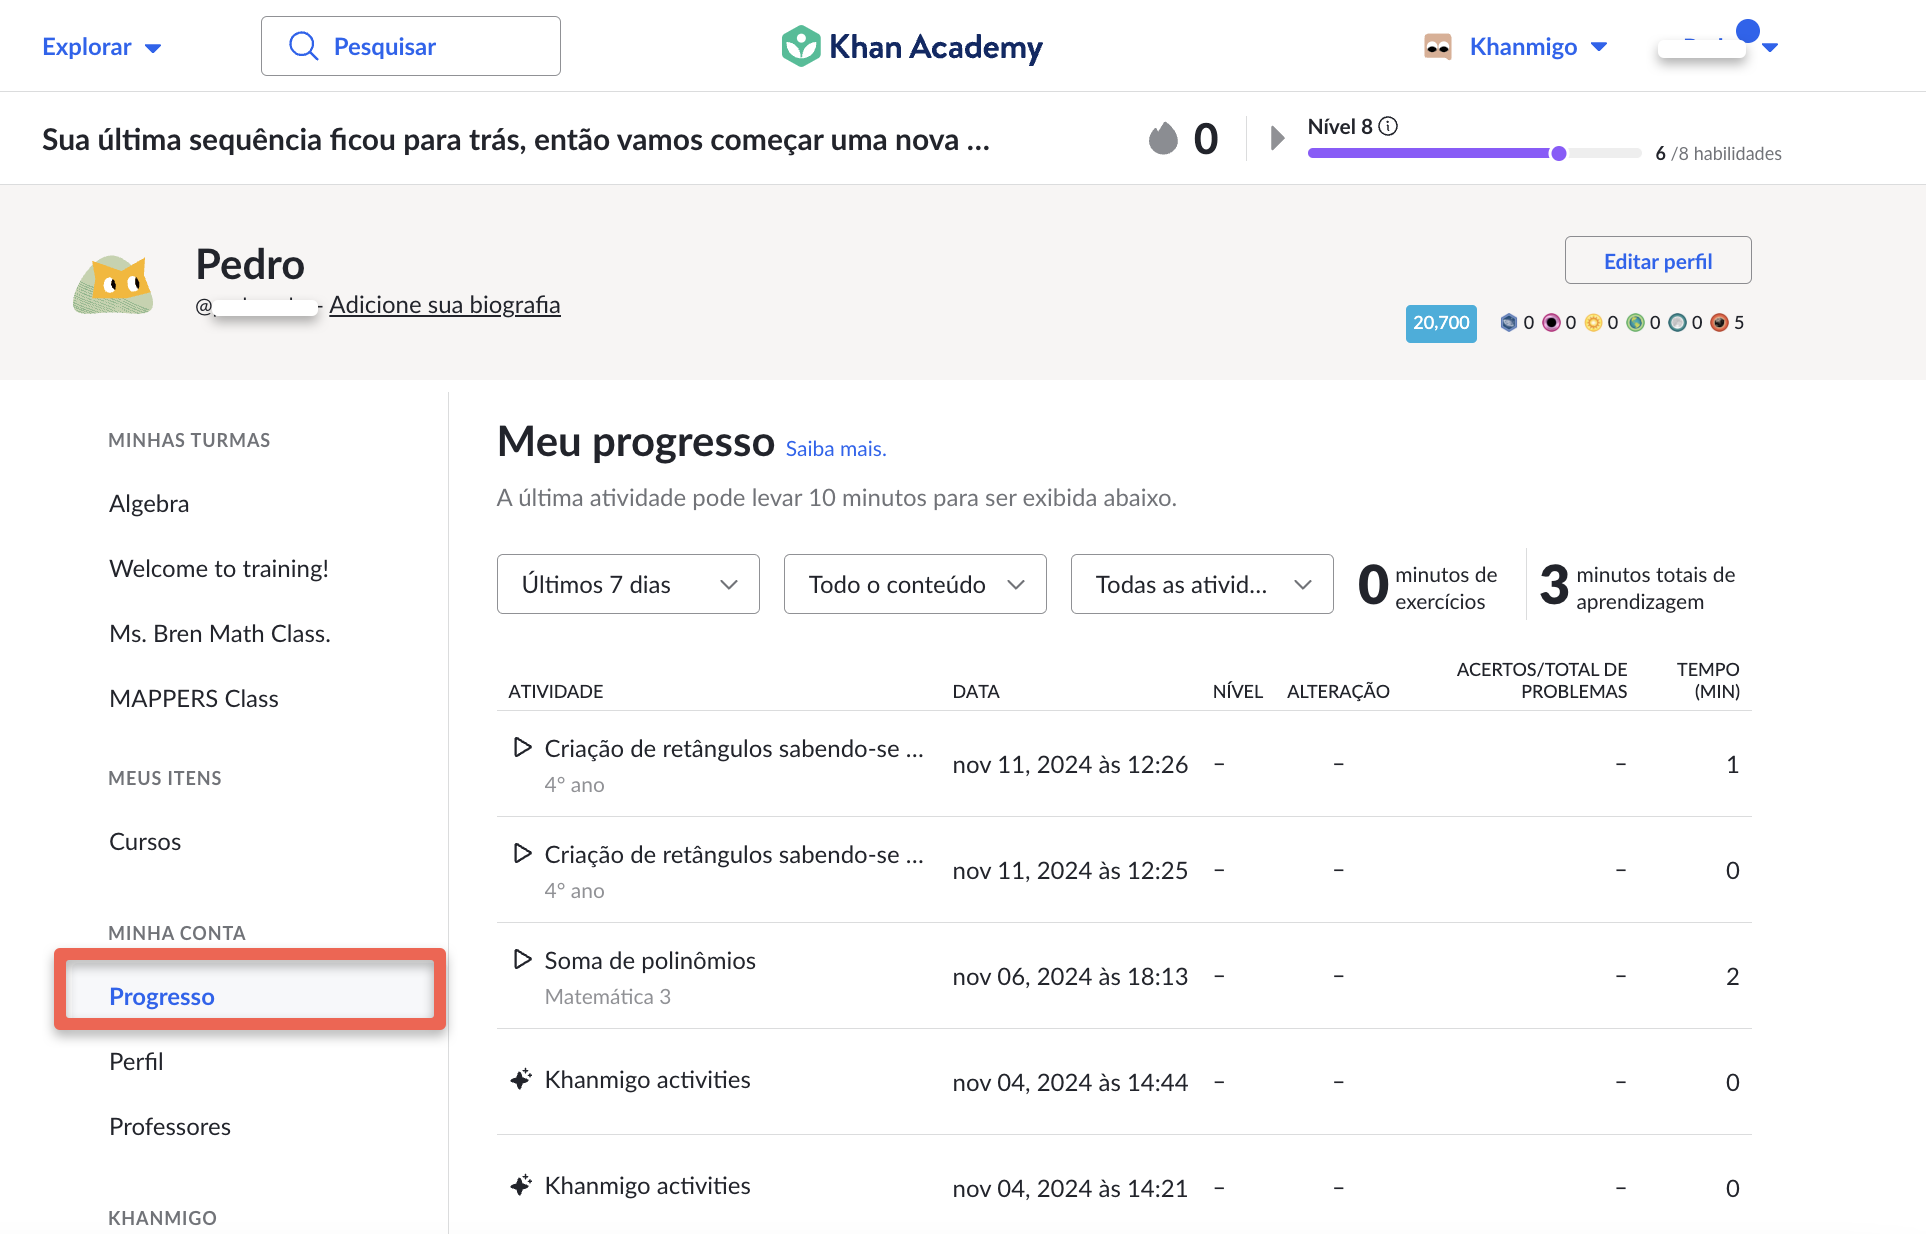1926x1234 pixels.
Task: Select the Algebra class in sidebar
Action: pyautogui.click(x=149, y=503)
